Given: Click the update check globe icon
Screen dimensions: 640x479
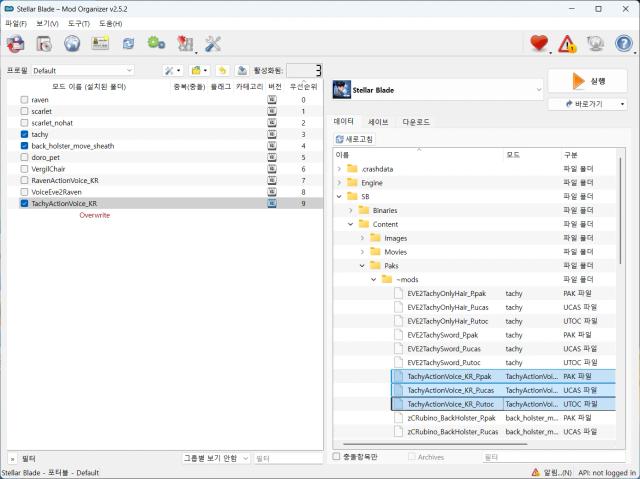Looking at the screenshot, I should coord(595,43).
